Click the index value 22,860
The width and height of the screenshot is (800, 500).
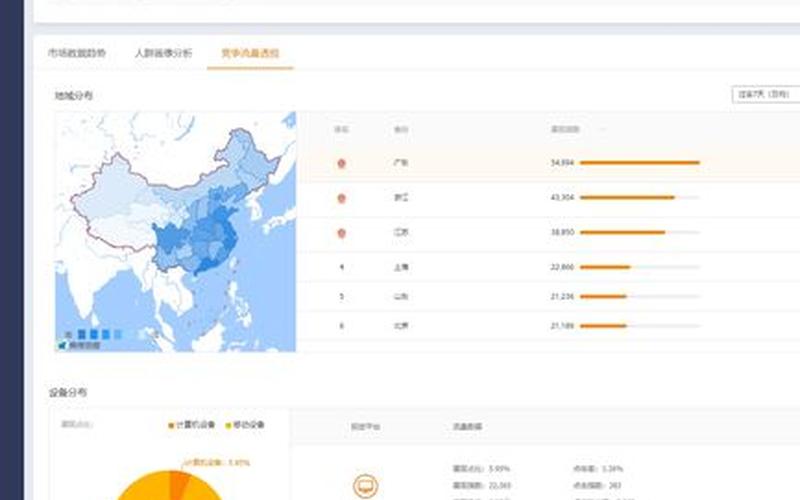coord(562,267)
